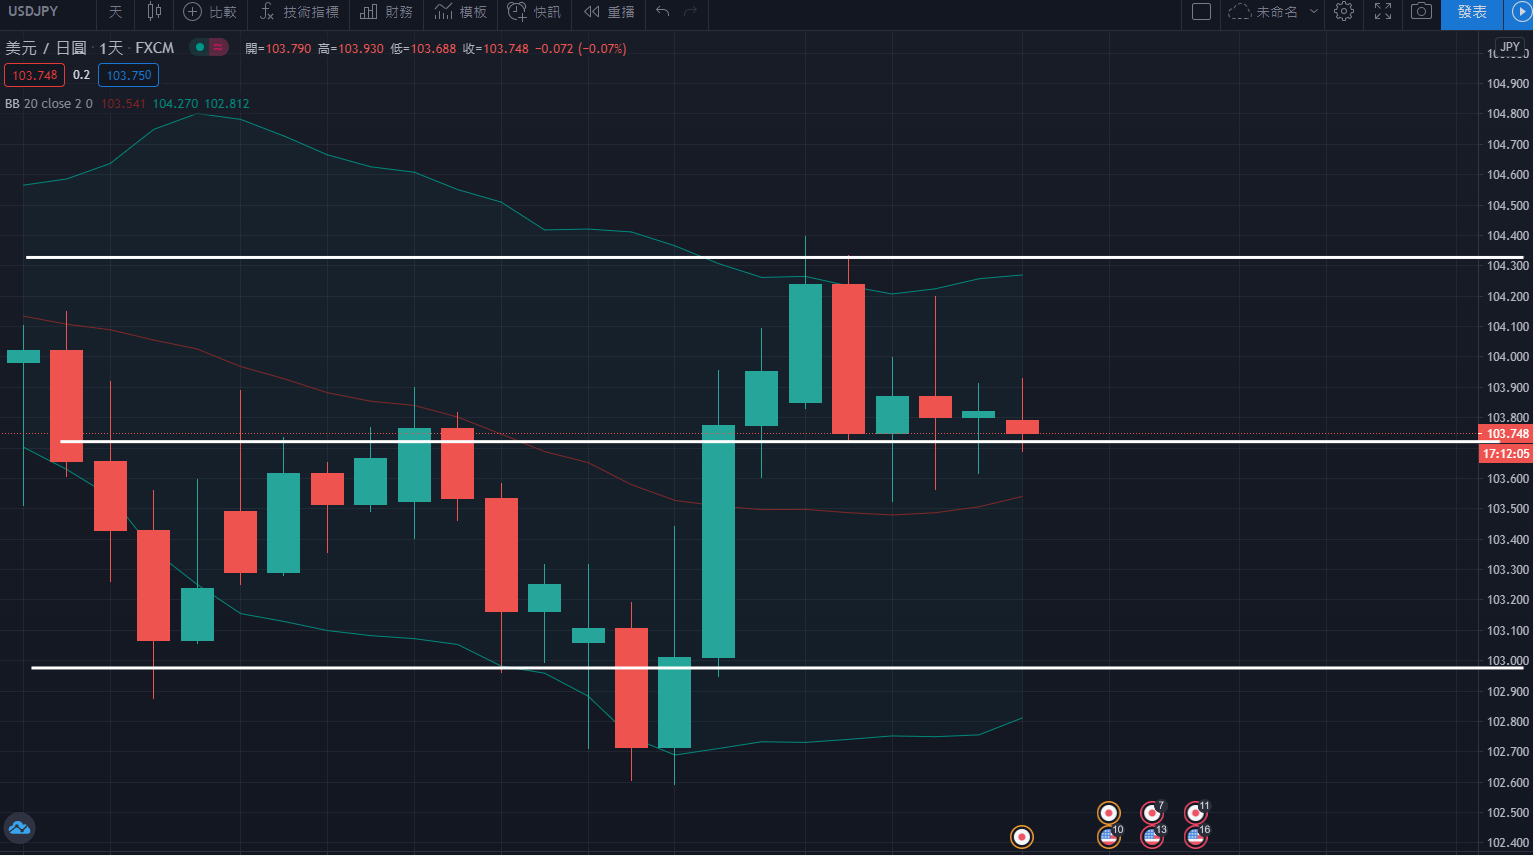This screenshot has width=1534, height=856.
Task: Click the blue 103.750 buy price button
Action: (x=129, y=75)
